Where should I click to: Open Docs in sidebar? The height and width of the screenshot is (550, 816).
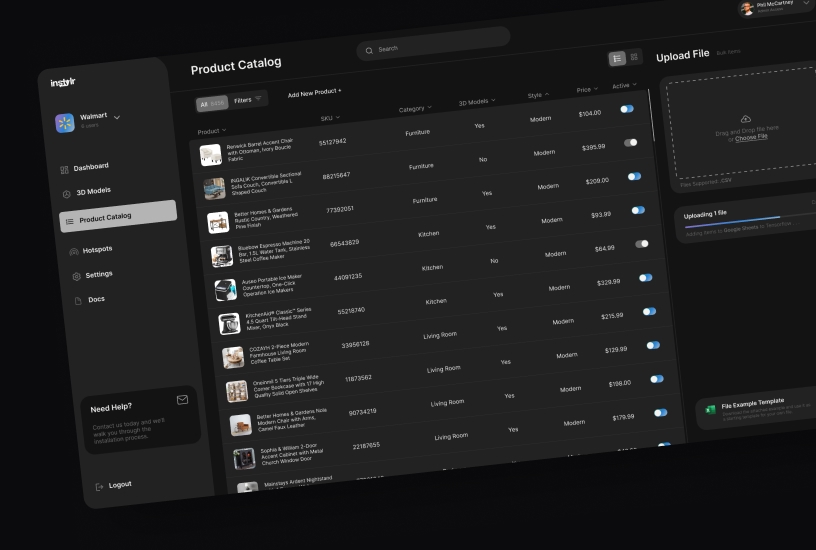pos(96,299)
